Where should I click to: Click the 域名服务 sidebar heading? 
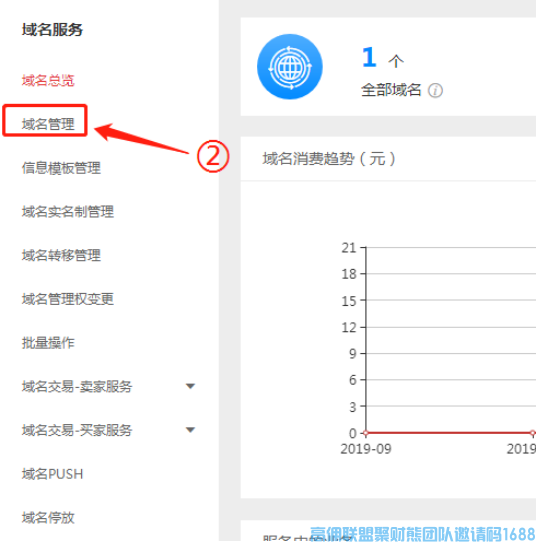(x=52, y=29)
